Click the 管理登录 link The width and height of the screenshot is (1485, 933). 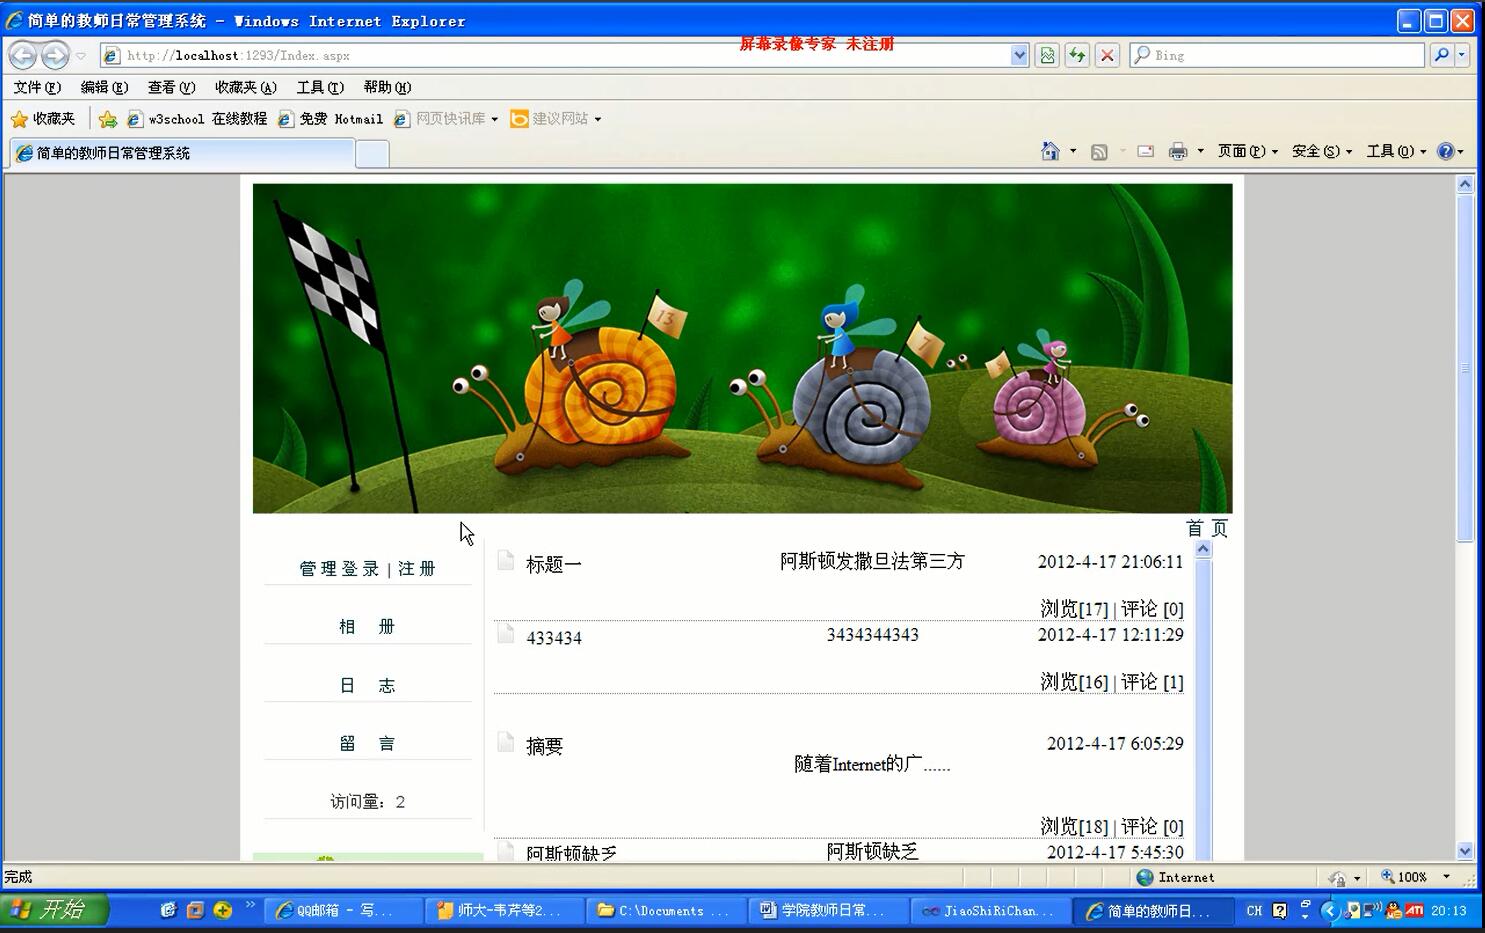(x=340, y=569)
